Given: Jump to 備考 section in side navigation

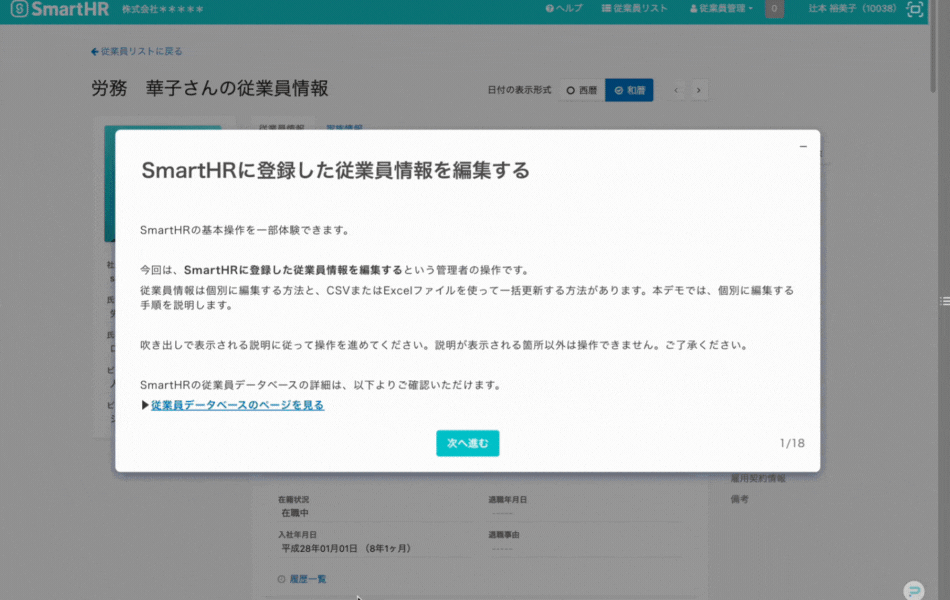Looking at the screenshot, I should 739,498.
